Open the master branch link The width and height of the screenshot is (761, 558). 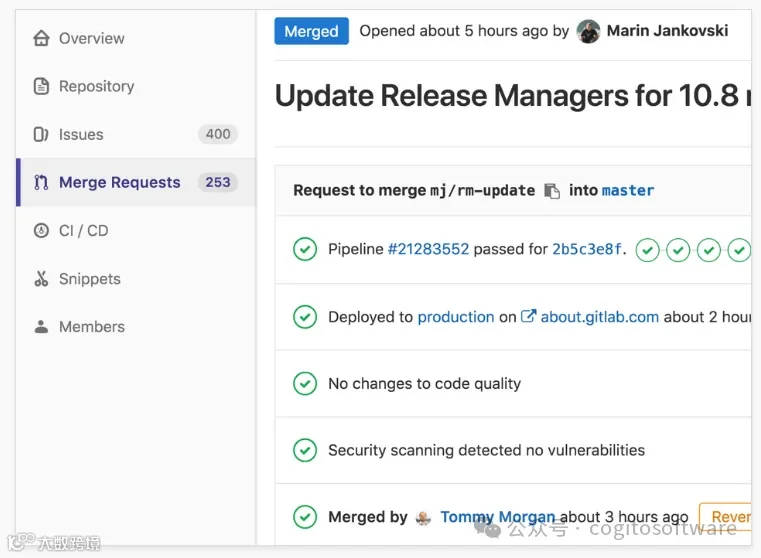pos(628,191)
